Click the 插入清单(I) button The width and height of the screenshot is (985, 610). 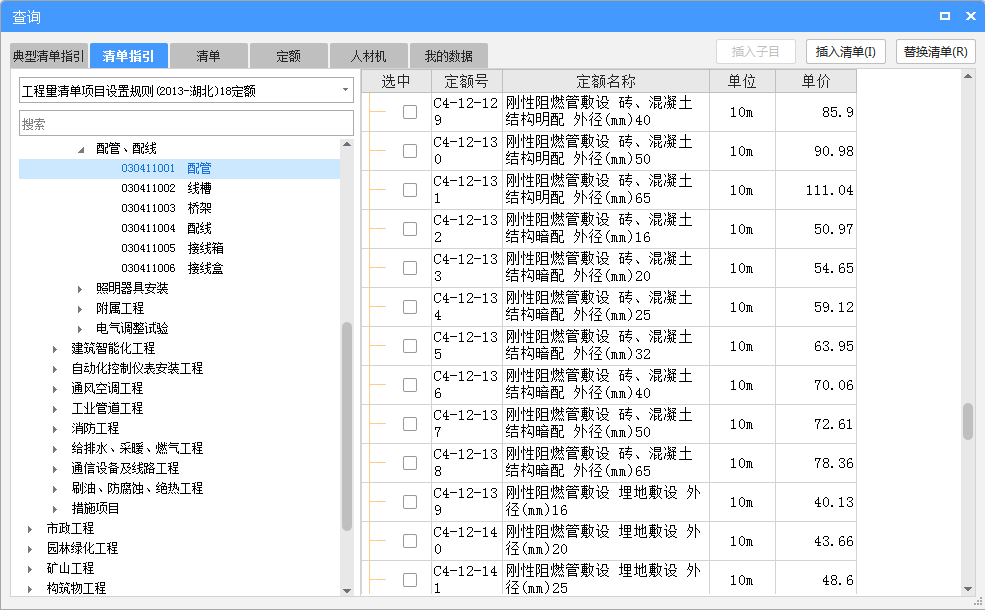[x=845, y=51]
